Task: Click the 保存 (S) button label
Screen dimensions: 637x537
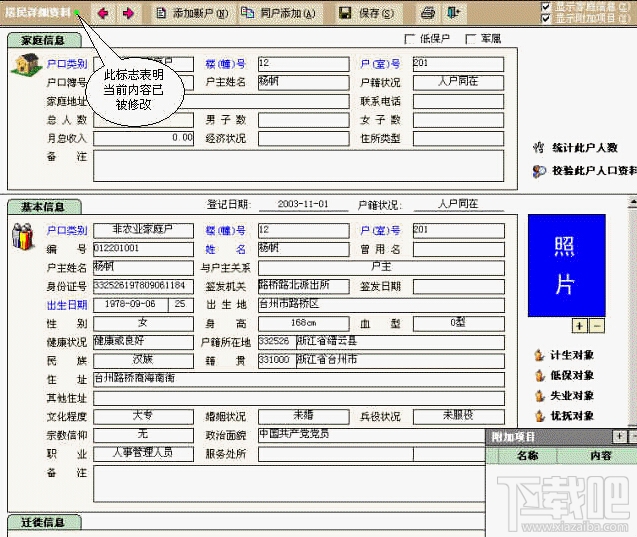Action: click(x=376, y=13)
